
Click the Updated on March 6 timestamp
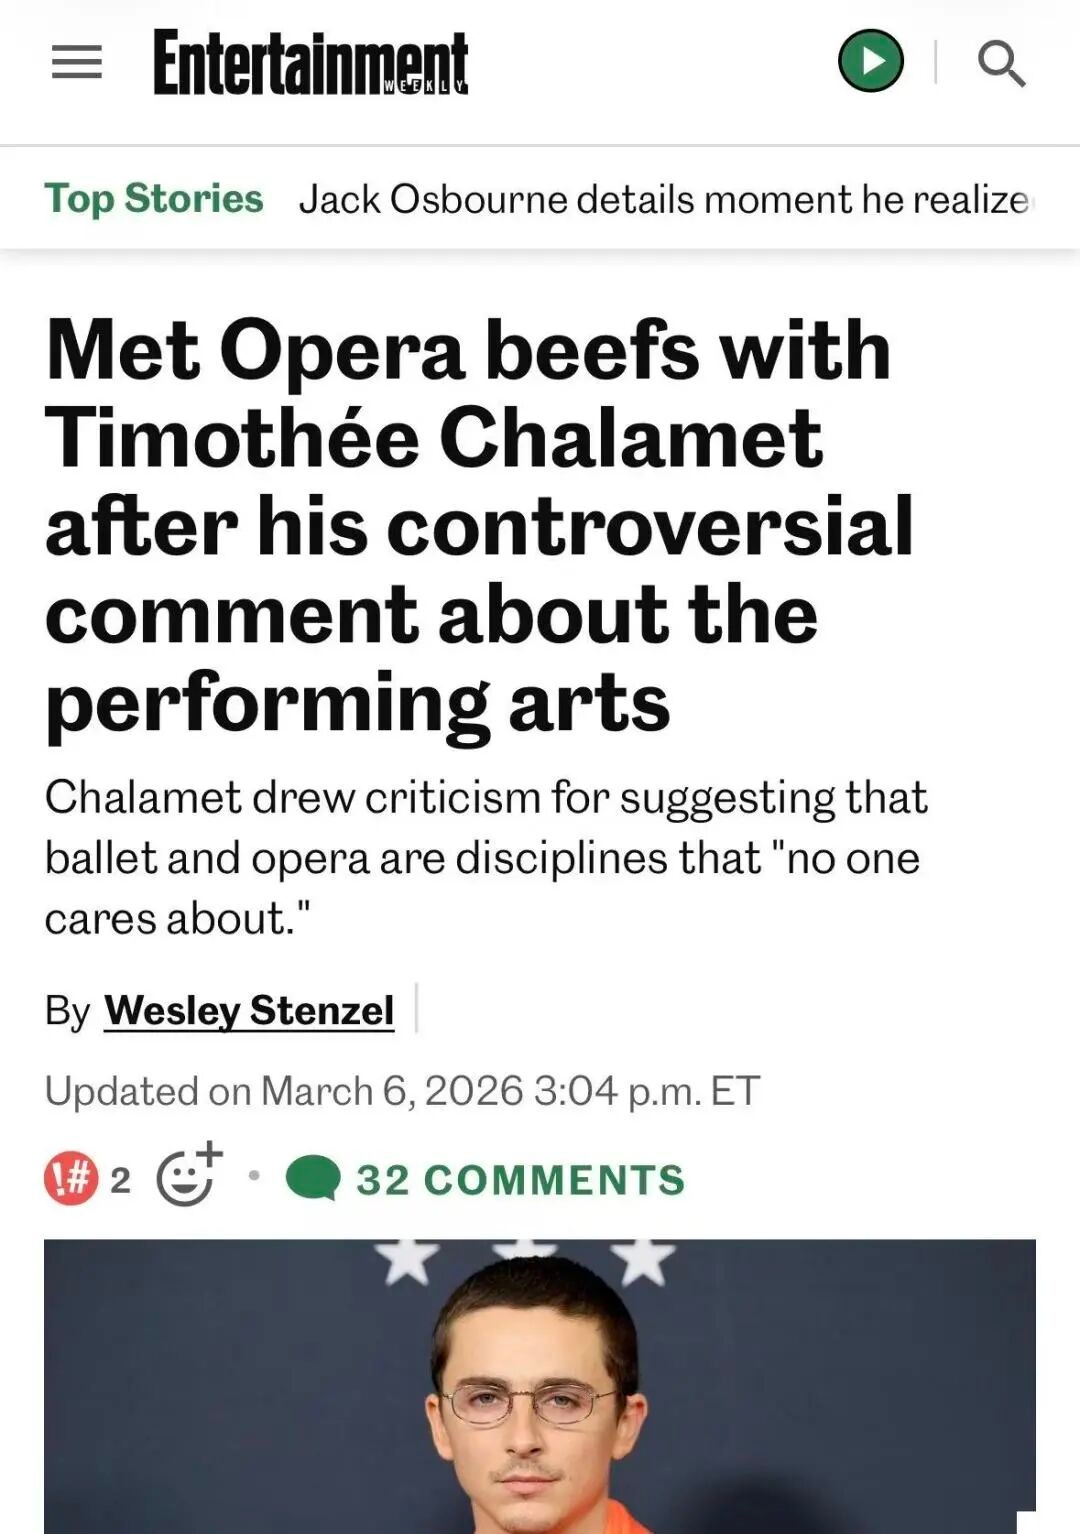402,1090
